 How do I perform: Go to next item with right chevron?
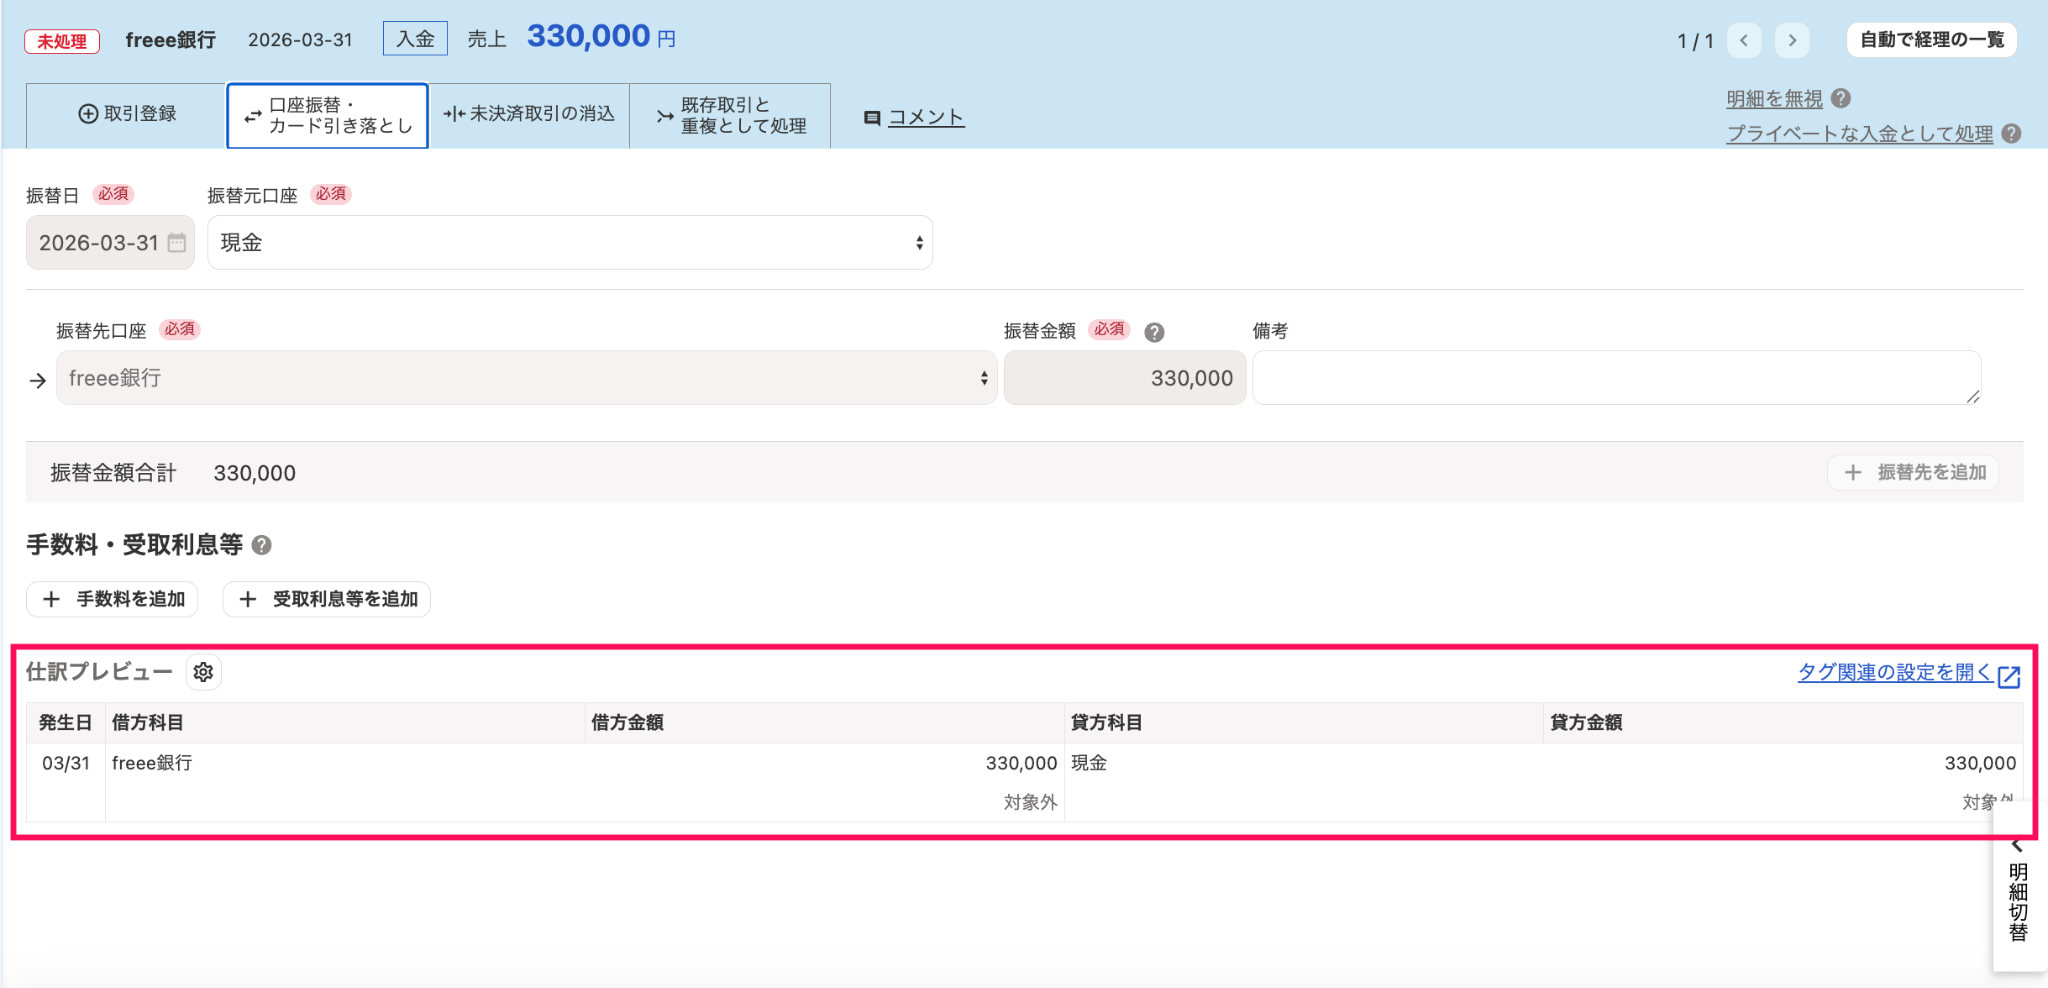pos(1792,40)
